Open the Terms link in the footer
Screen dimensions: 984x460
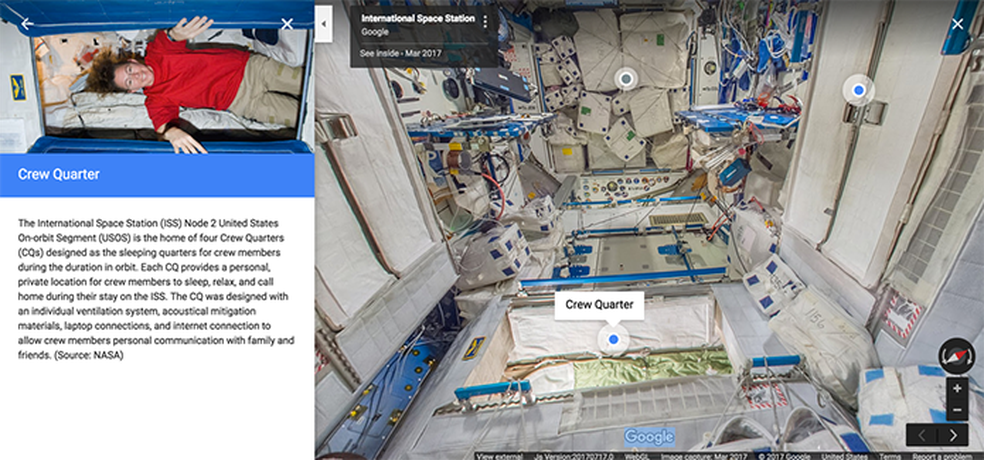click(x=889, y=456)
